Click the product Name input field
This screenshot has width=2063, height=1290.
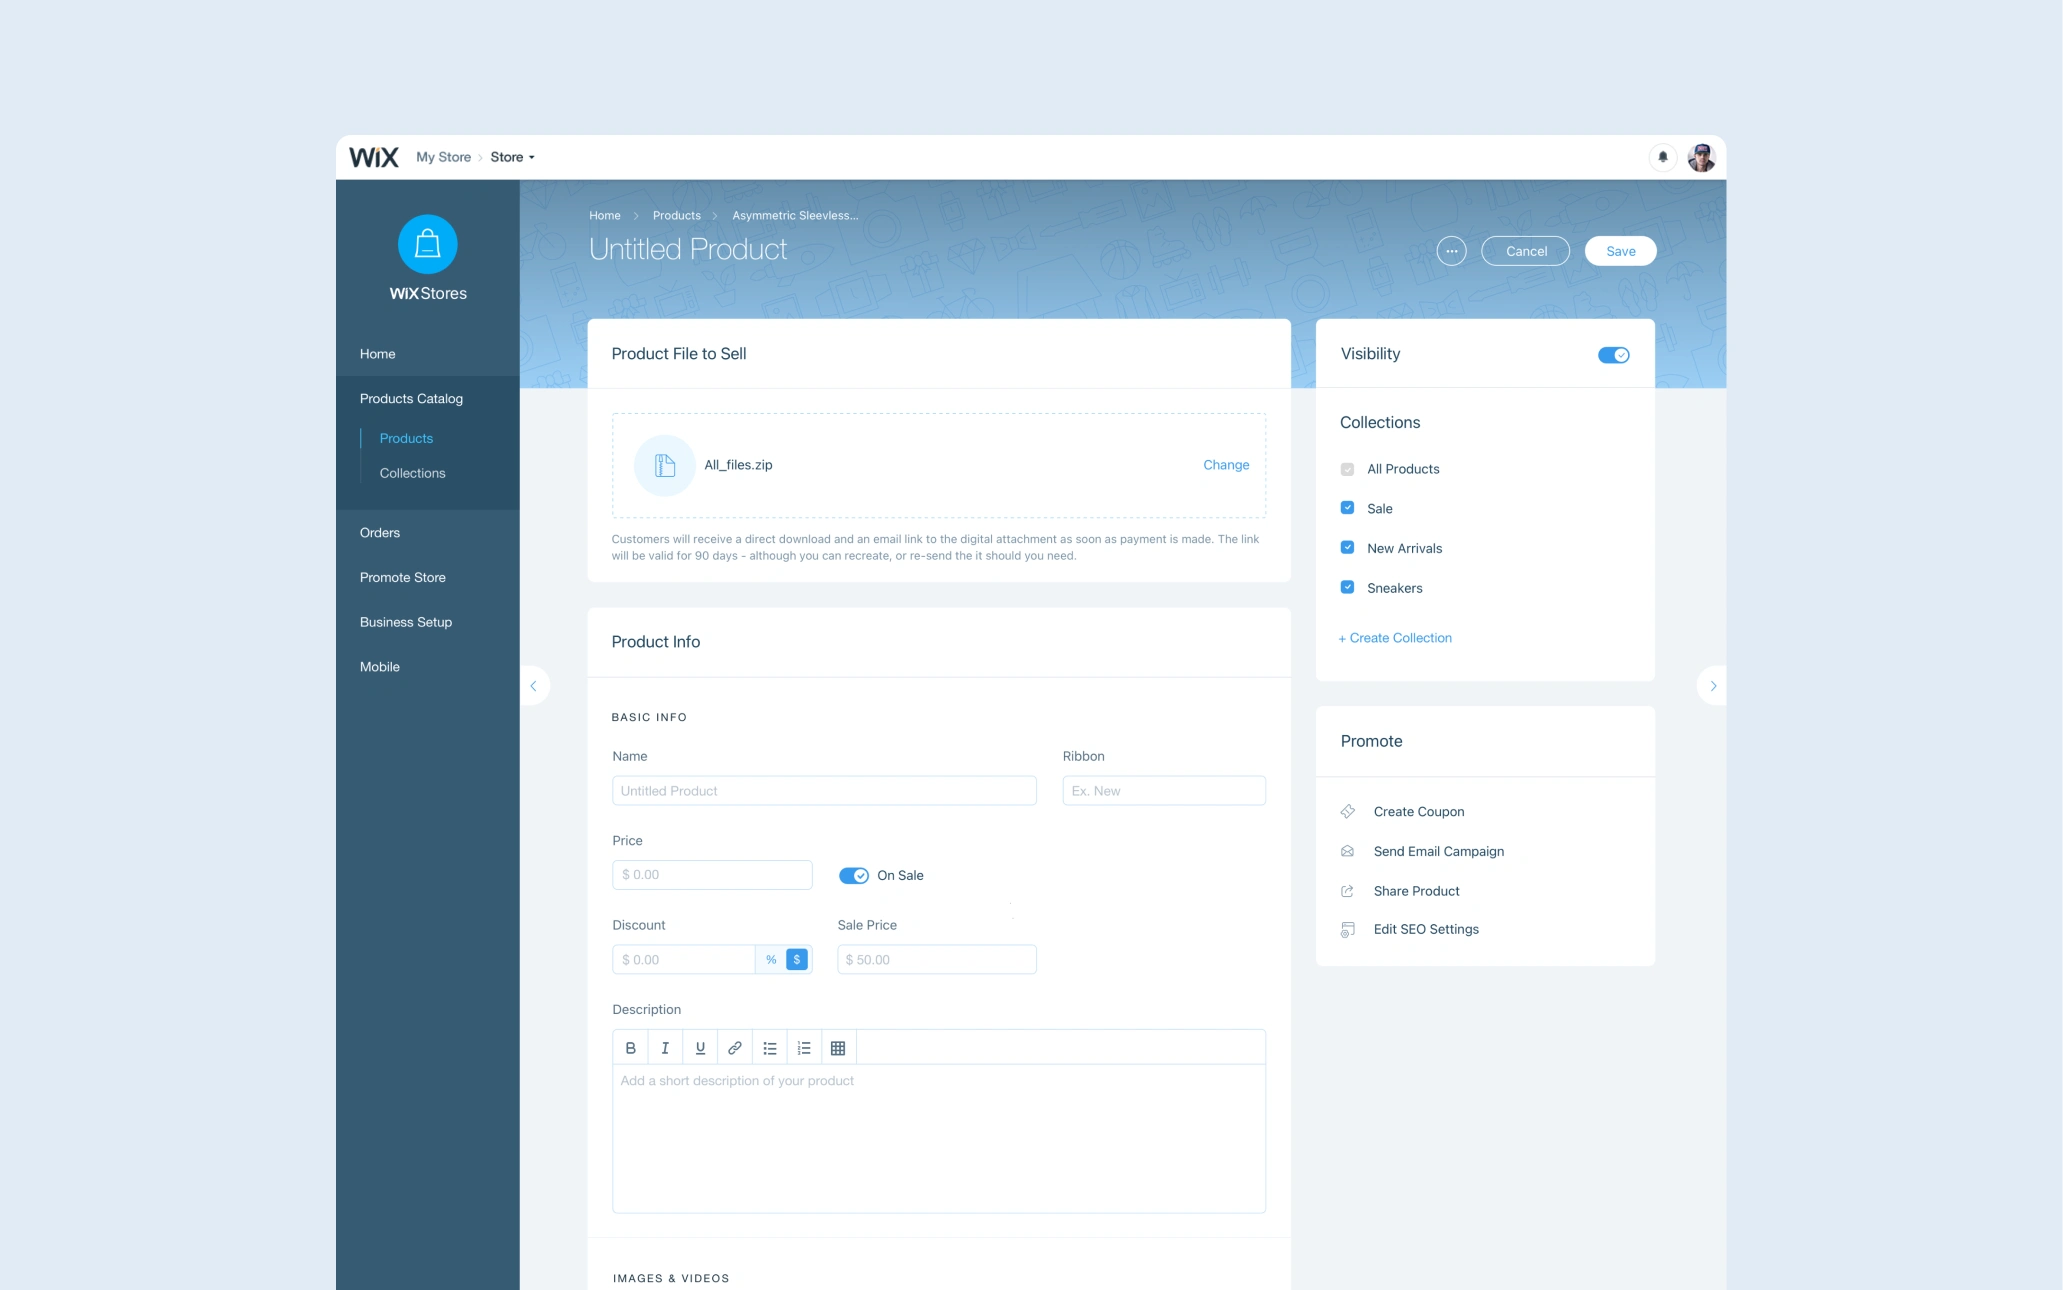tap(823, 791)
